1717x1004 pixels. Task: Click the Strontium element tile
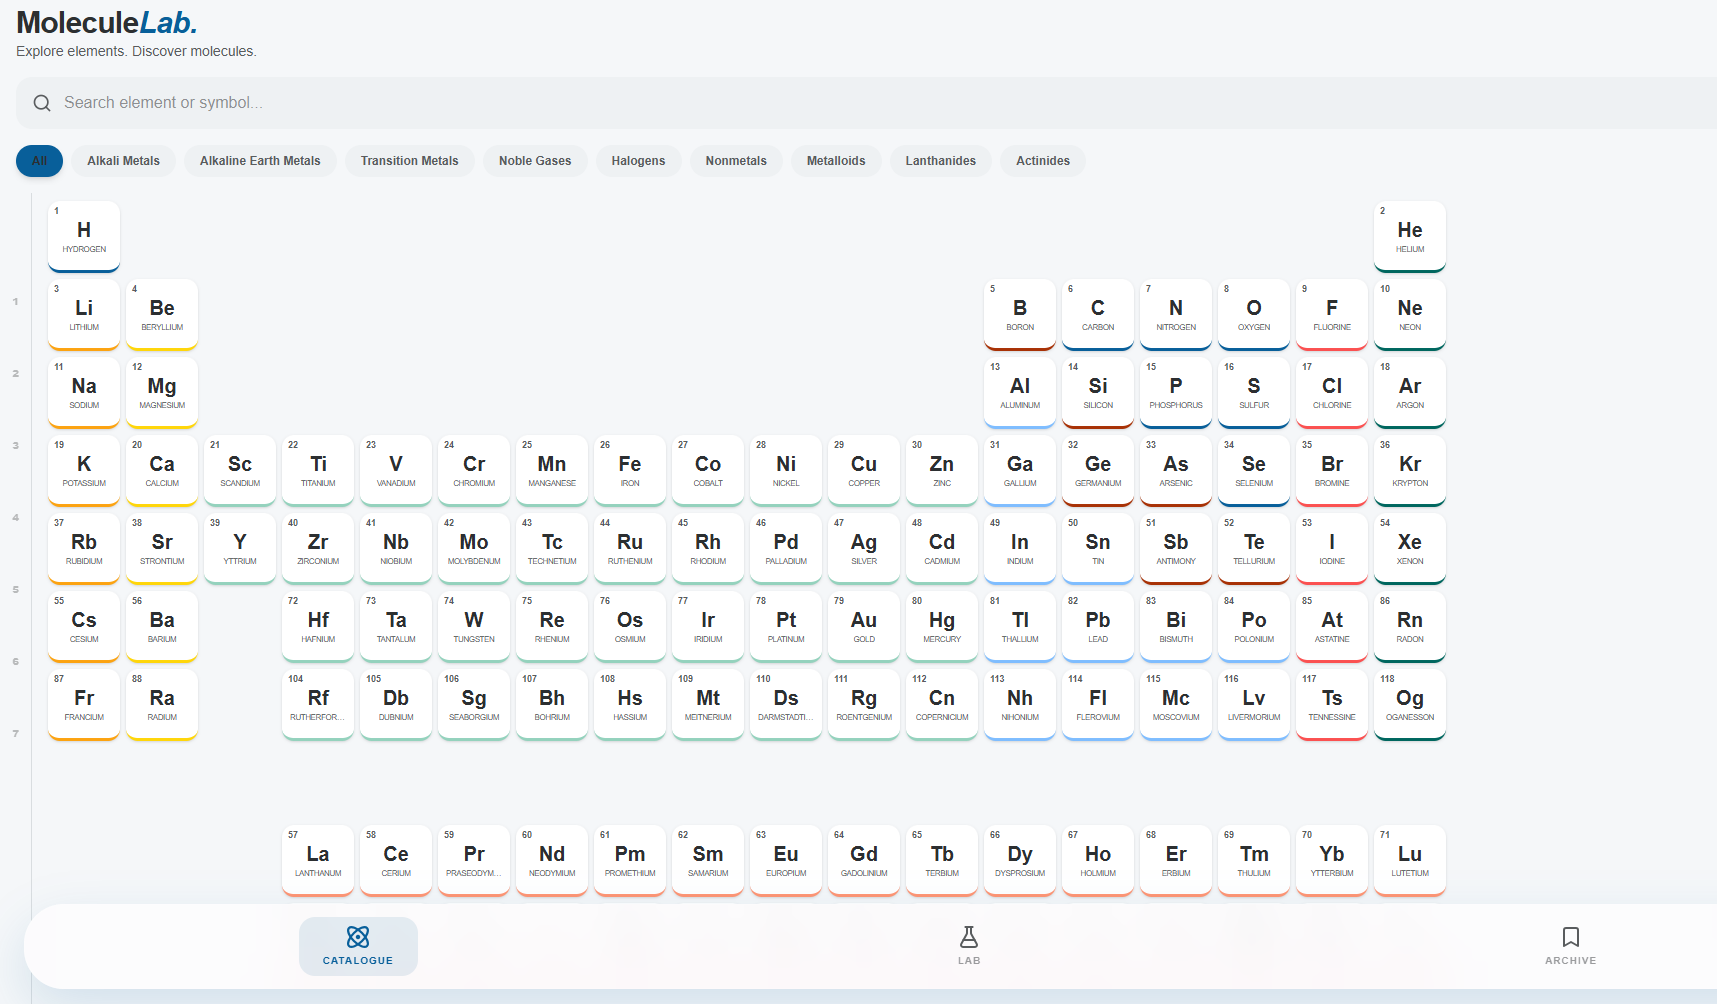tap(162, 548)
